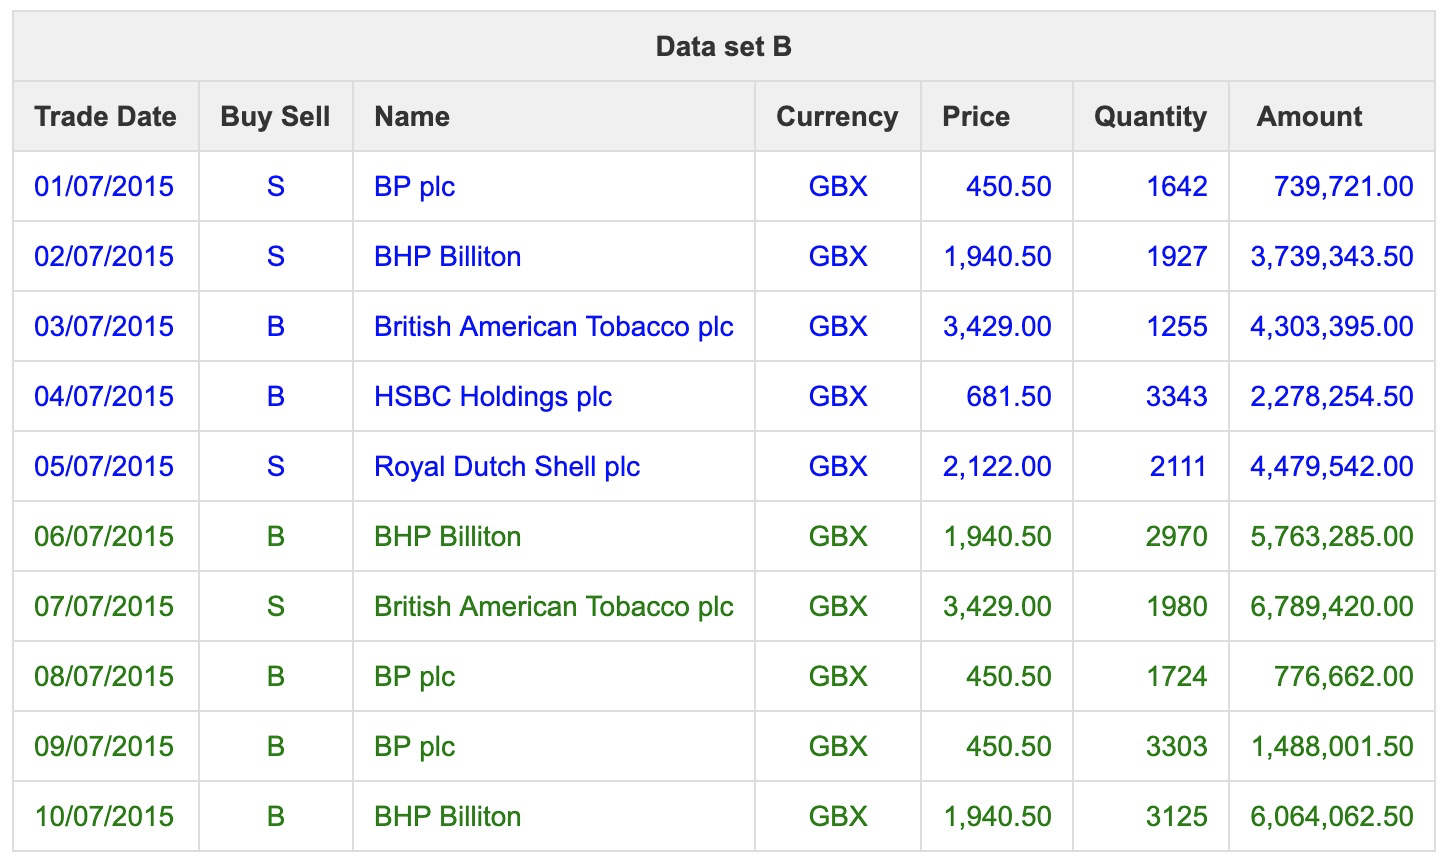Select trade date 07/07/2015
Image resolution: width=1444 pixels, height=864 pixels.
point(104,607)
